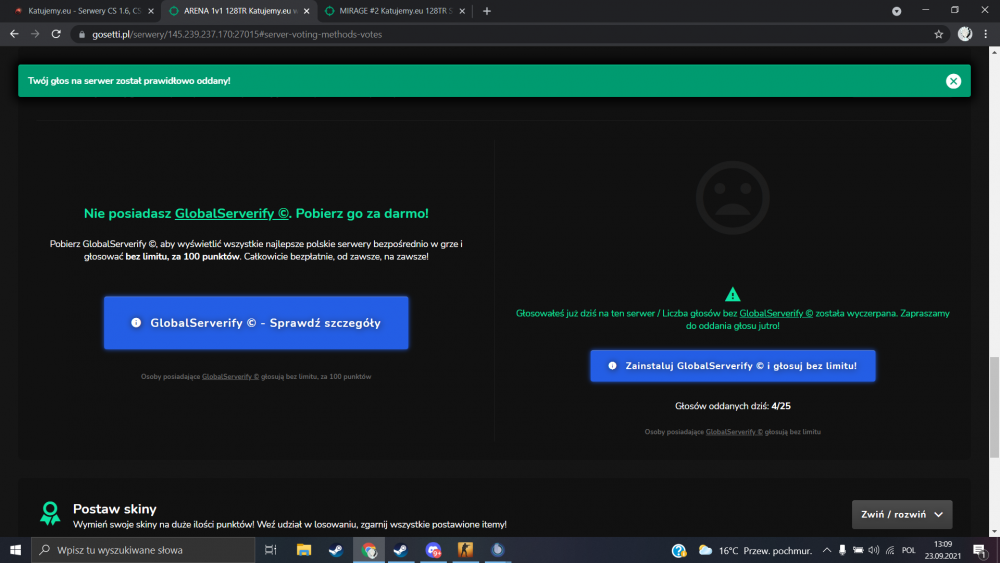The height and width of the screenshot is (563, 1000).
Task: Open GlobalServerify link in the vote warning text
Action: (x=776, y=313)
